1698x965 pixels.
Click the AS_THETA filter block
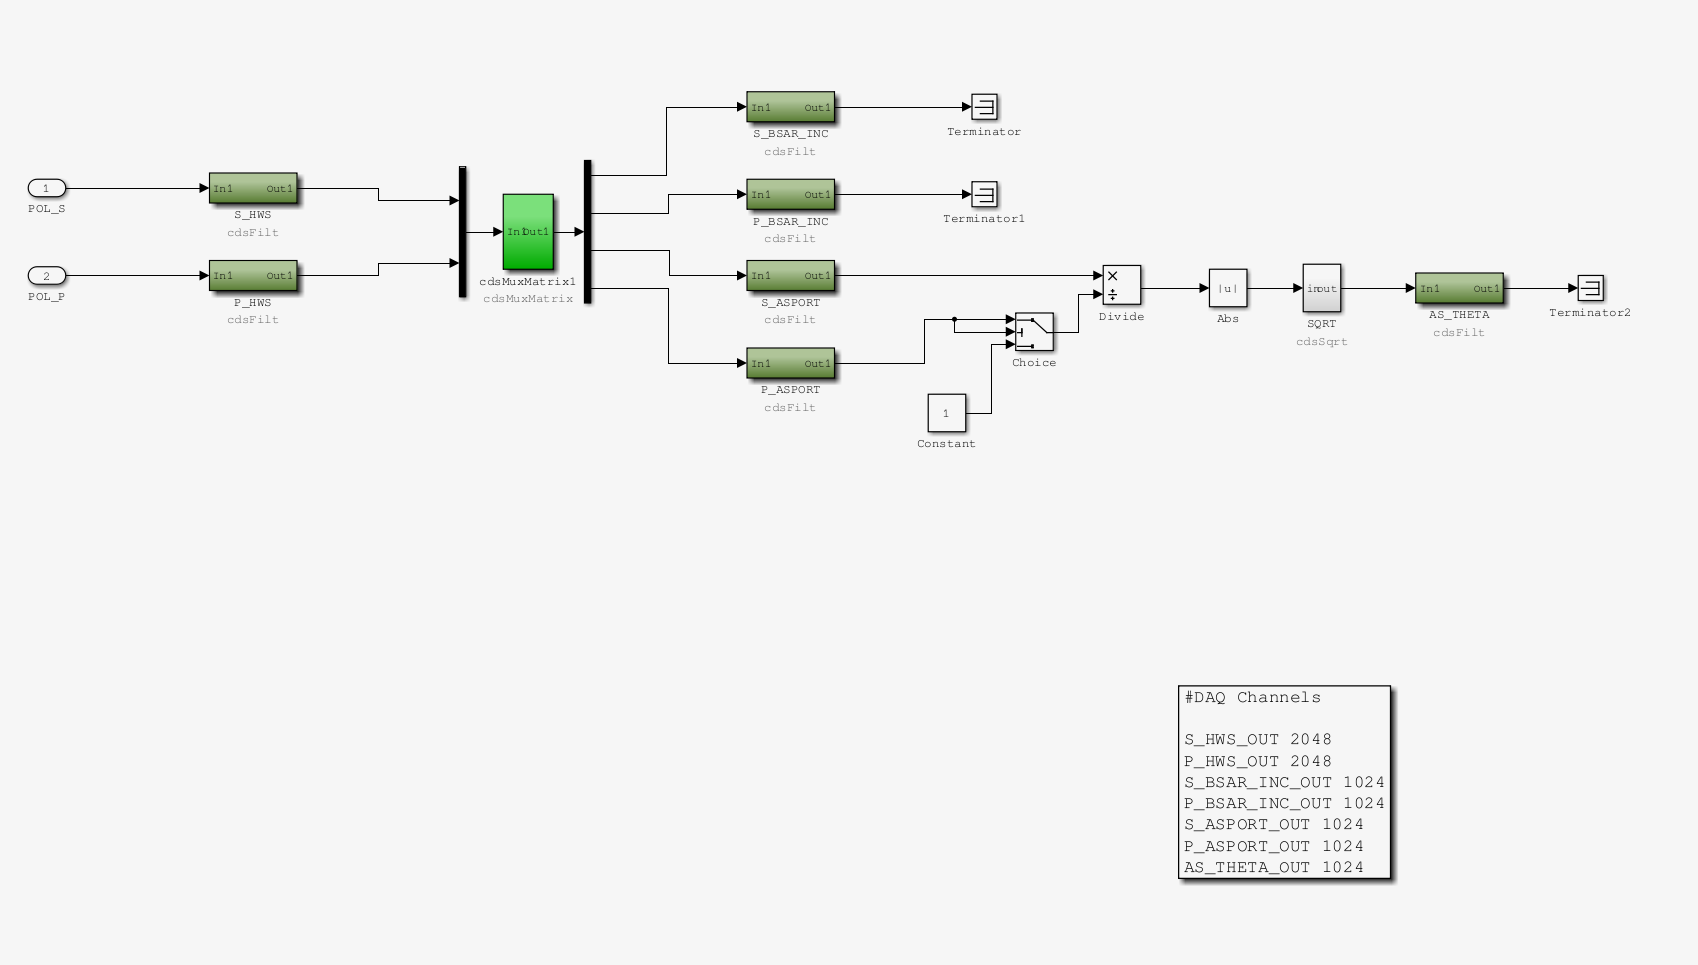1459,288
